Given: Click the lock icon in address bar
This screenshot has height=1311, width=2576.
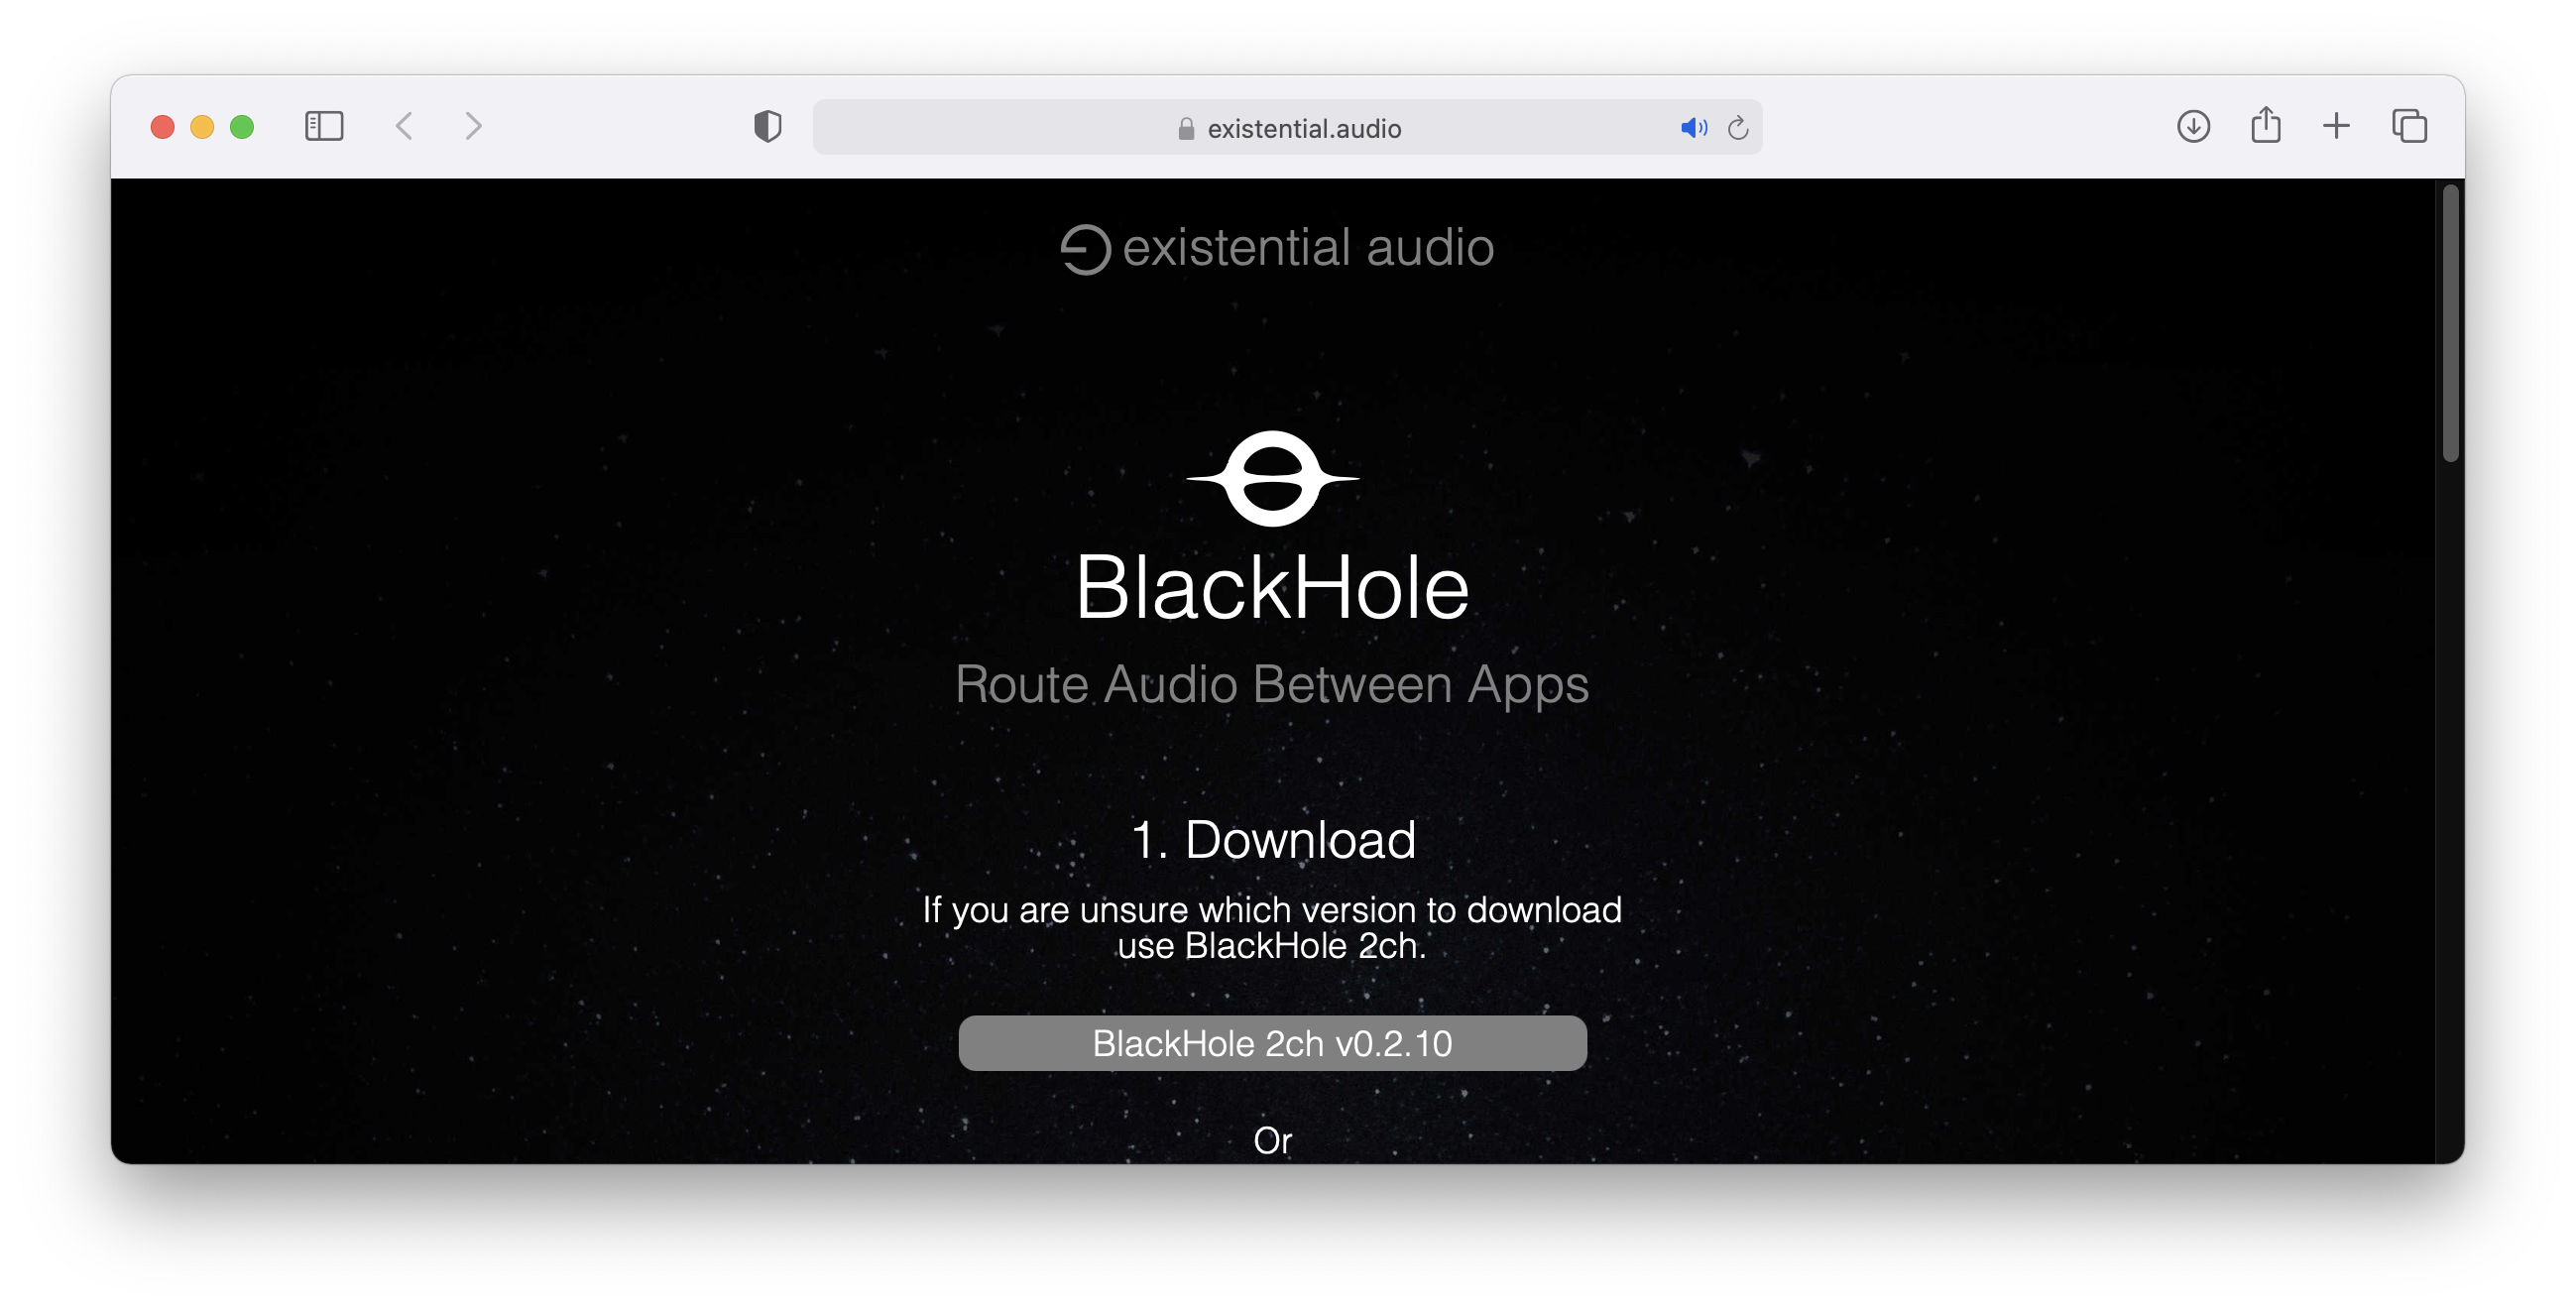Looking at the screenshot, I should click(1186, 129).
